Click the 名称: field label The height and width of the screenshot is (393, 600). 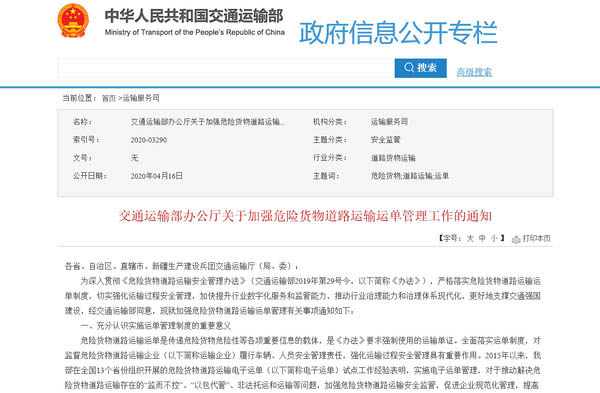coord(82,122)
